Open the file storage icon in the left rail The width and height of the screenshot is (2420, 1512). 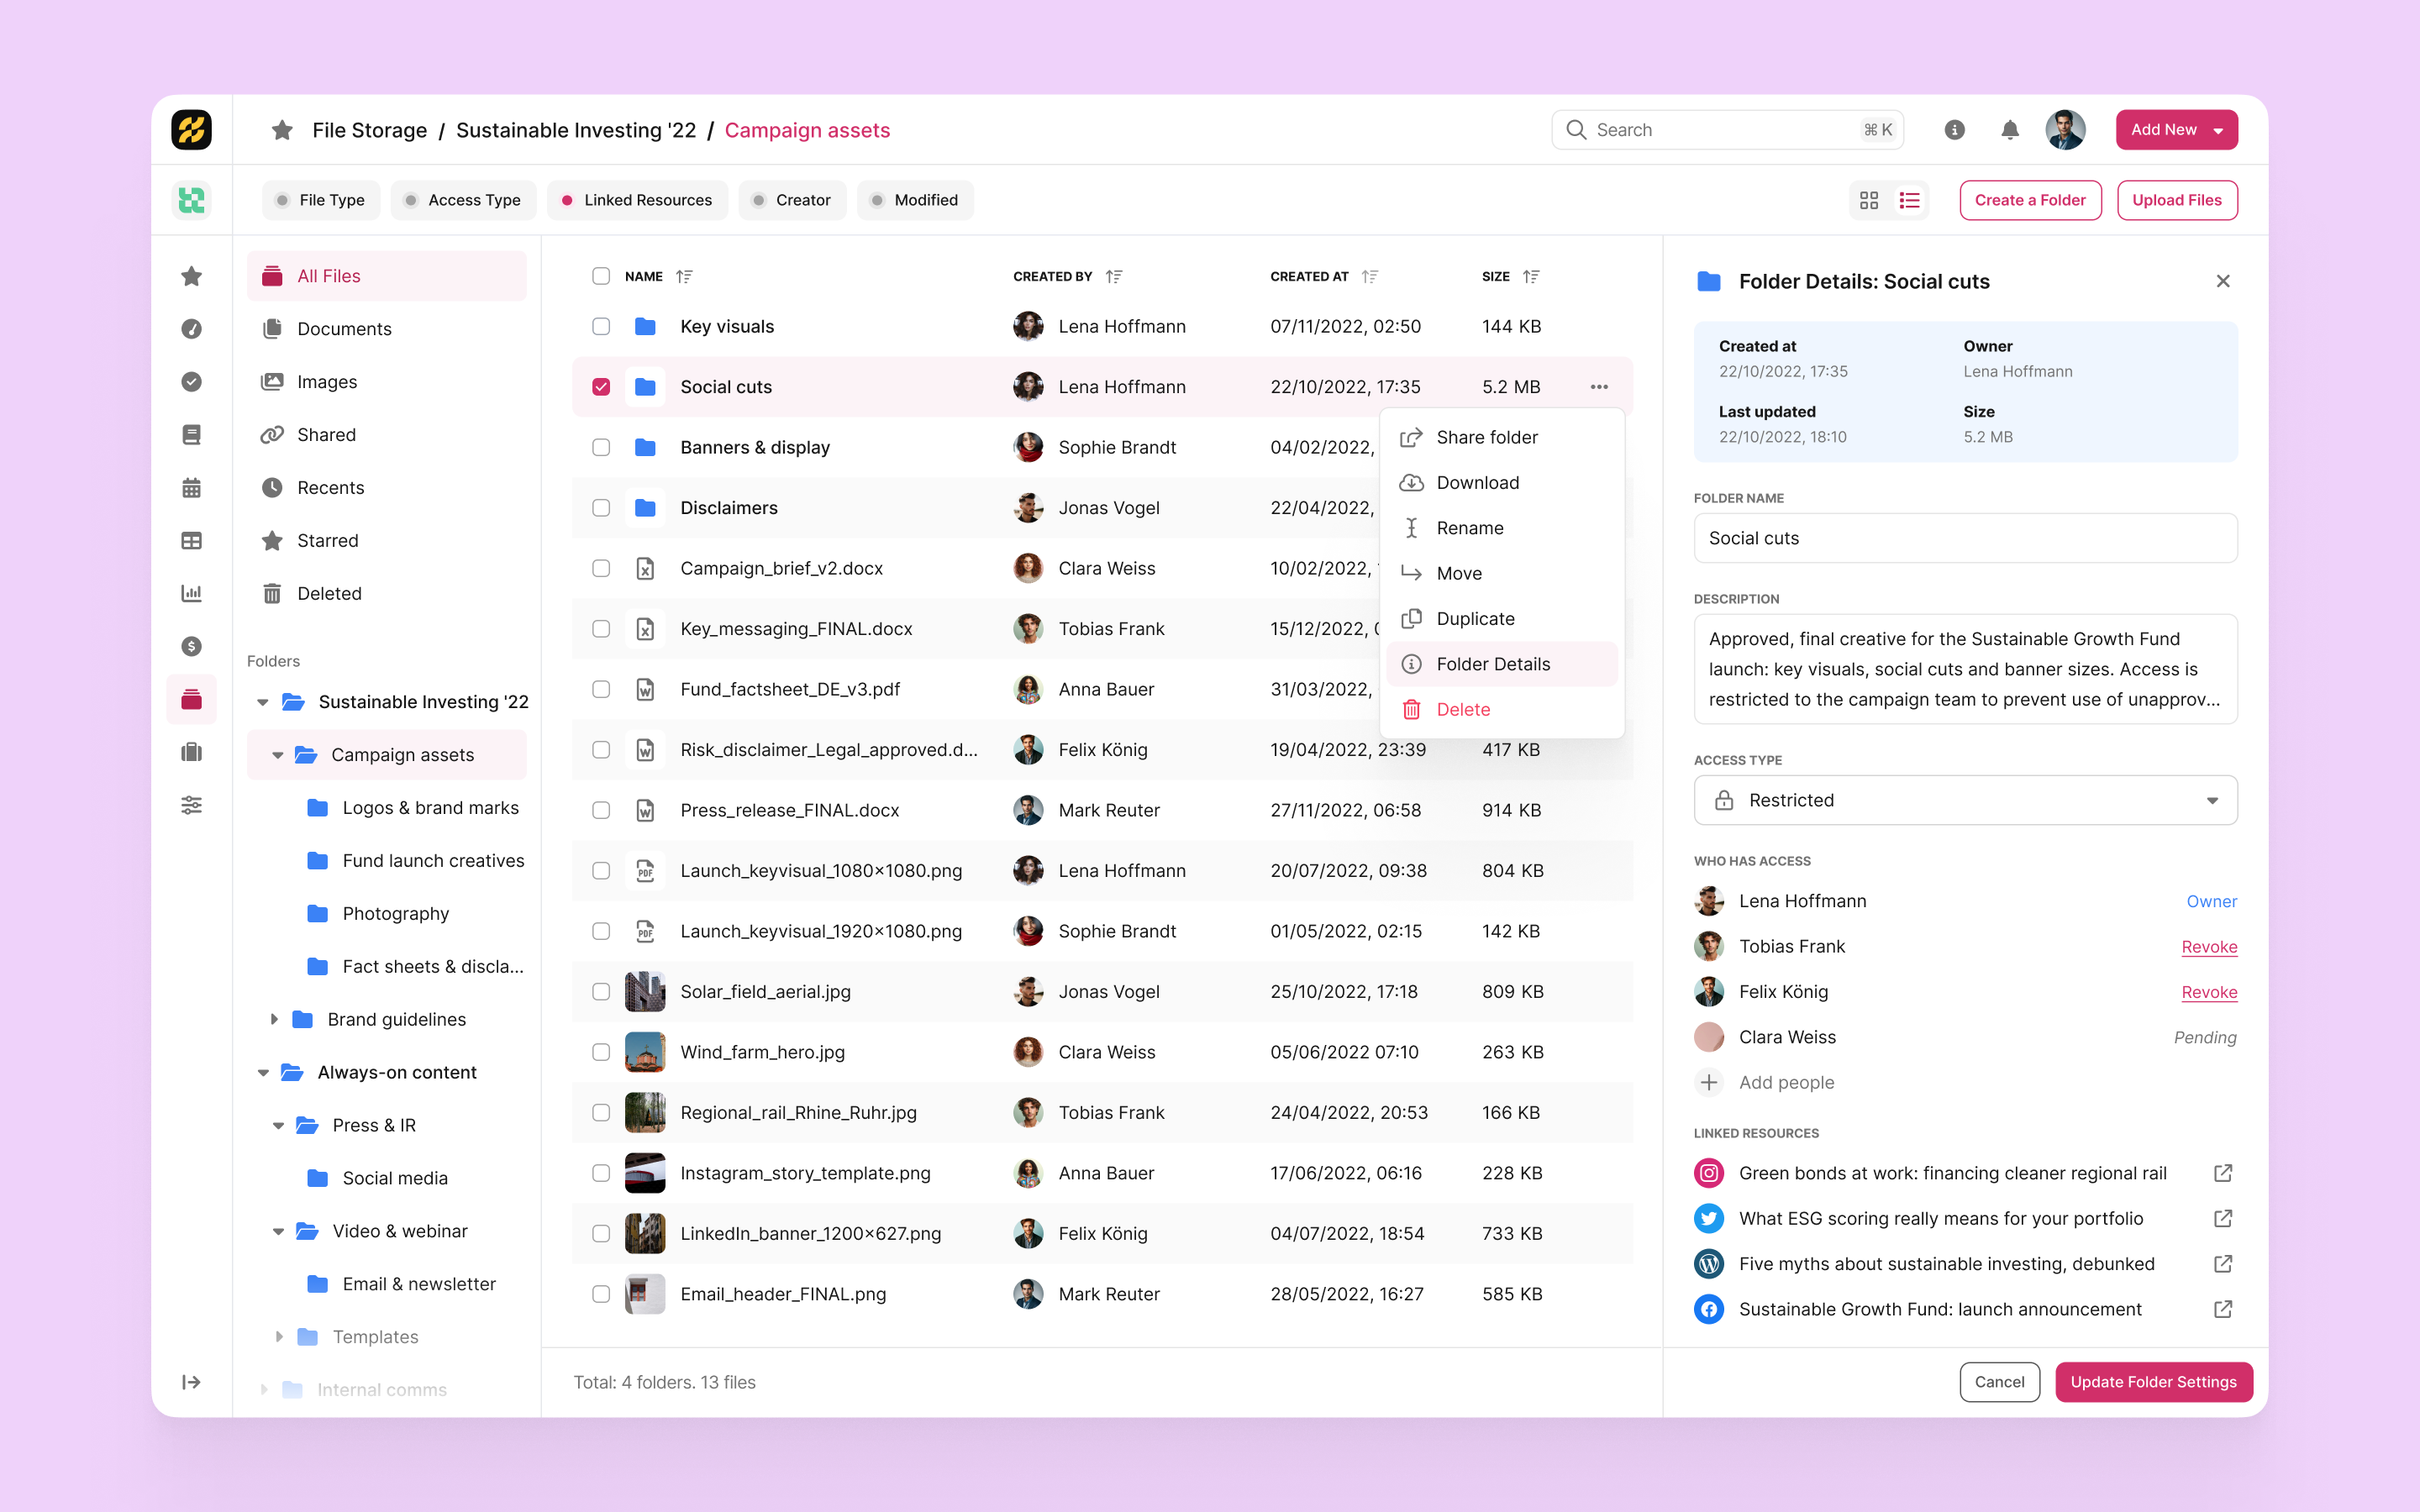pyautogui.click(x=191, y=699)
